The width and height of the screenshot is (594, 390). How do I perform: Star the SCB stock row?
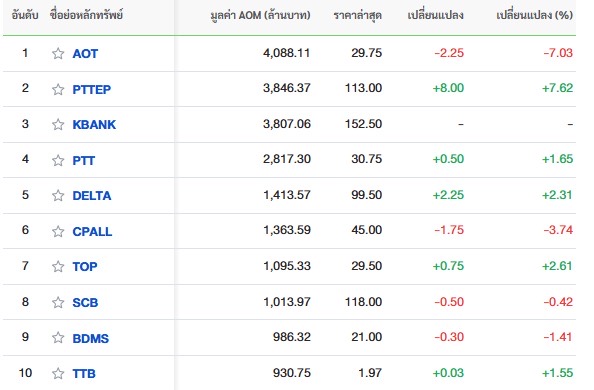58,302
